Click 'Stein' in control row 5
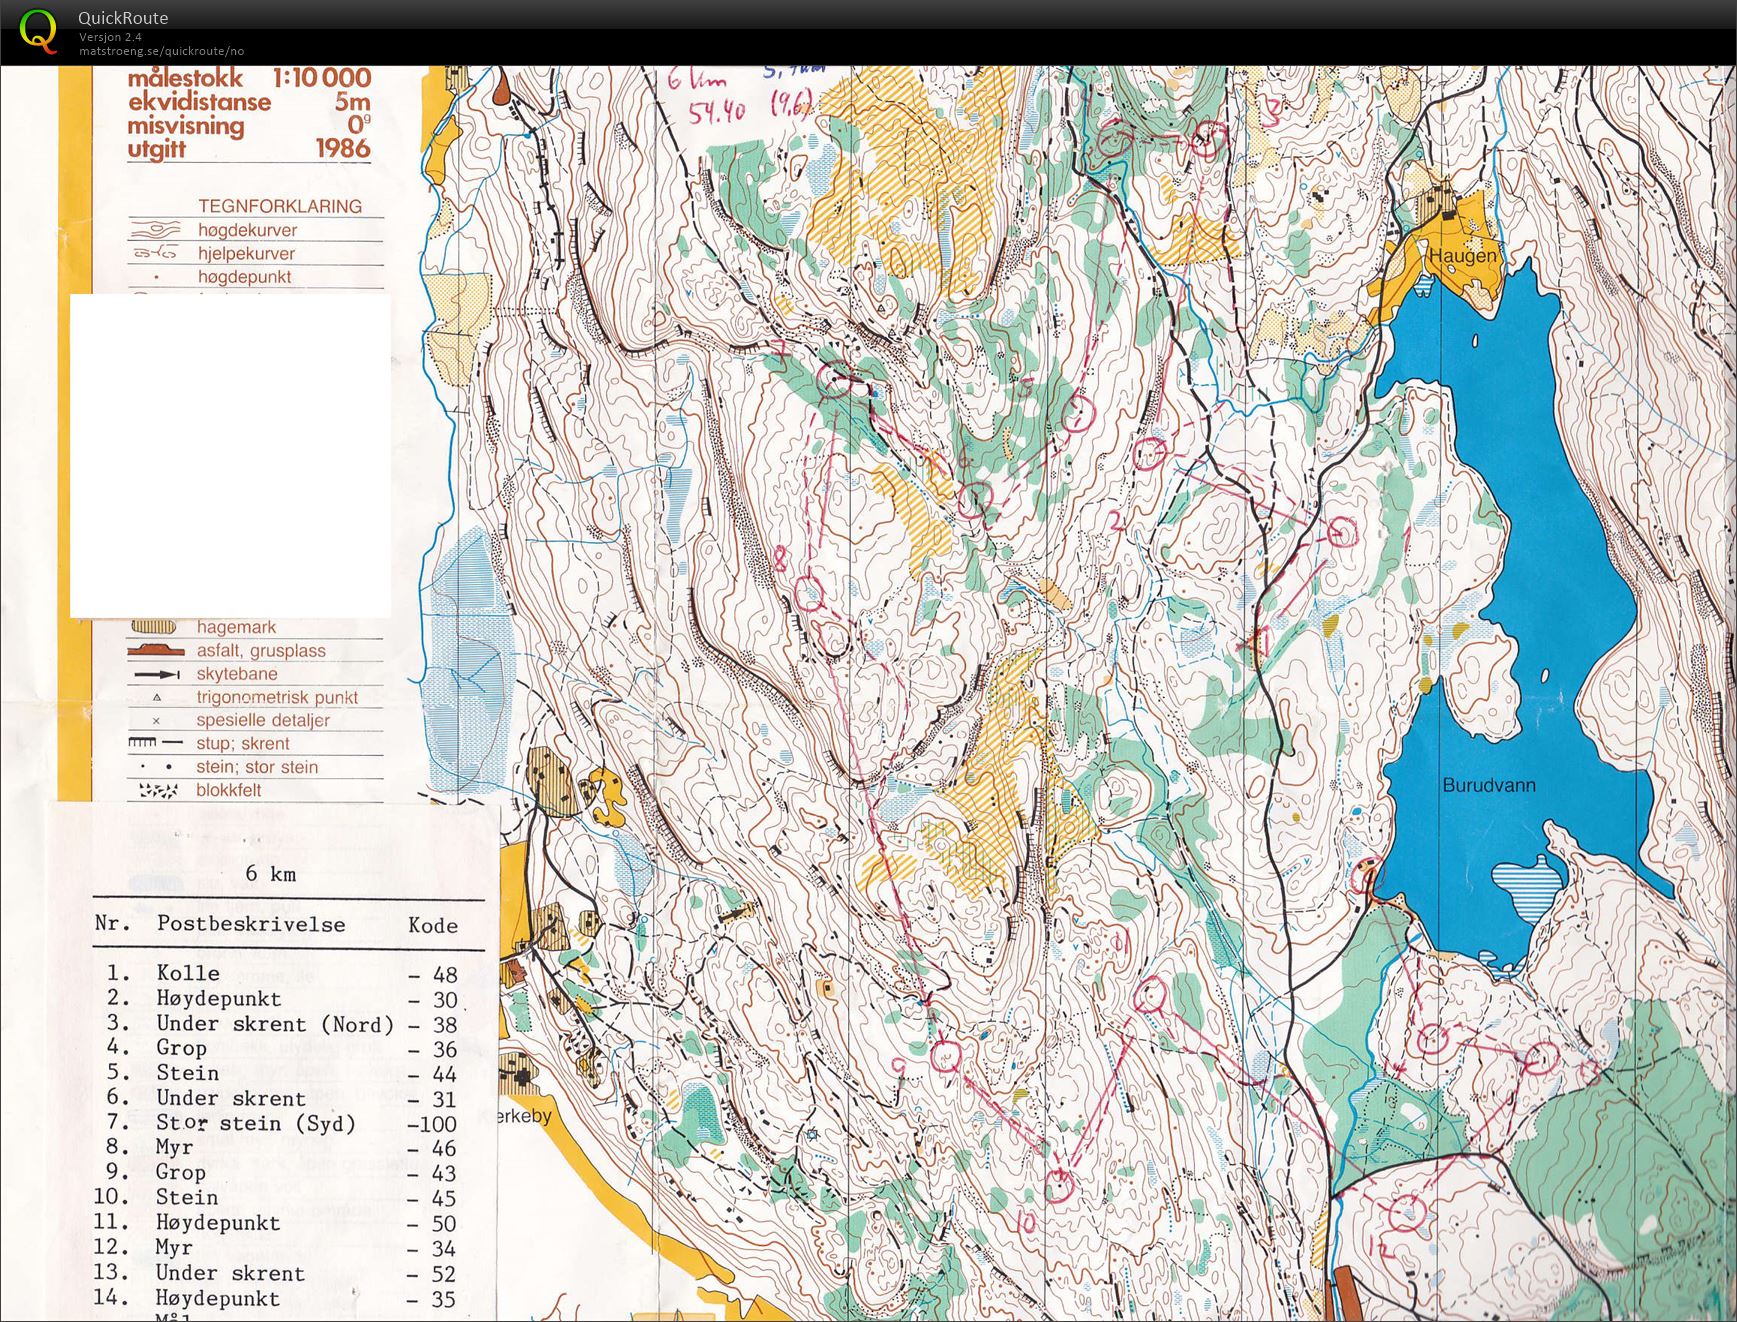Viewport: 1737px width, 1322px height. (x=187, y=1073)
